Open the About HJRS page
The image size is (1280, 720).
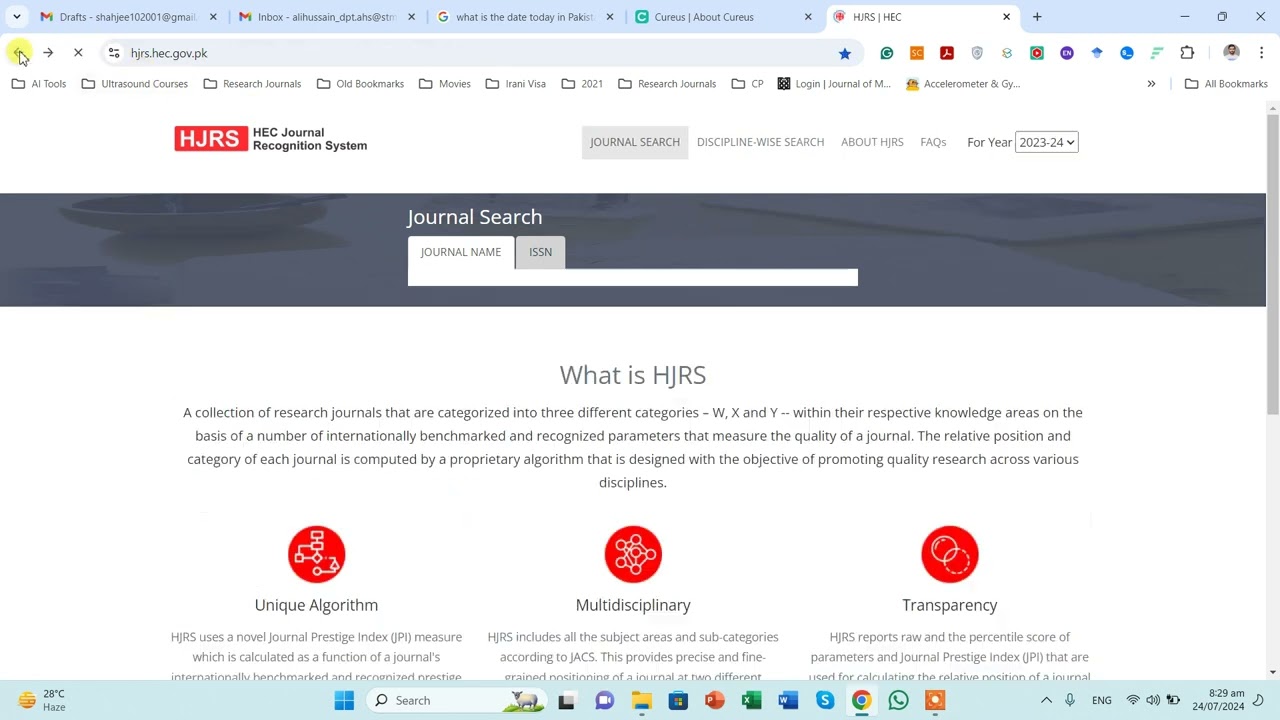pos(872,142)
